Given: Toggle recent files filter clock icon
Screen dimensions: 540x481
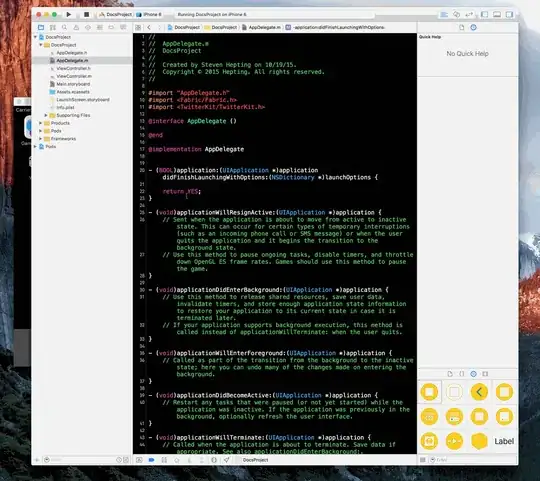Looking at the screenshot, I should pos(119,460).
